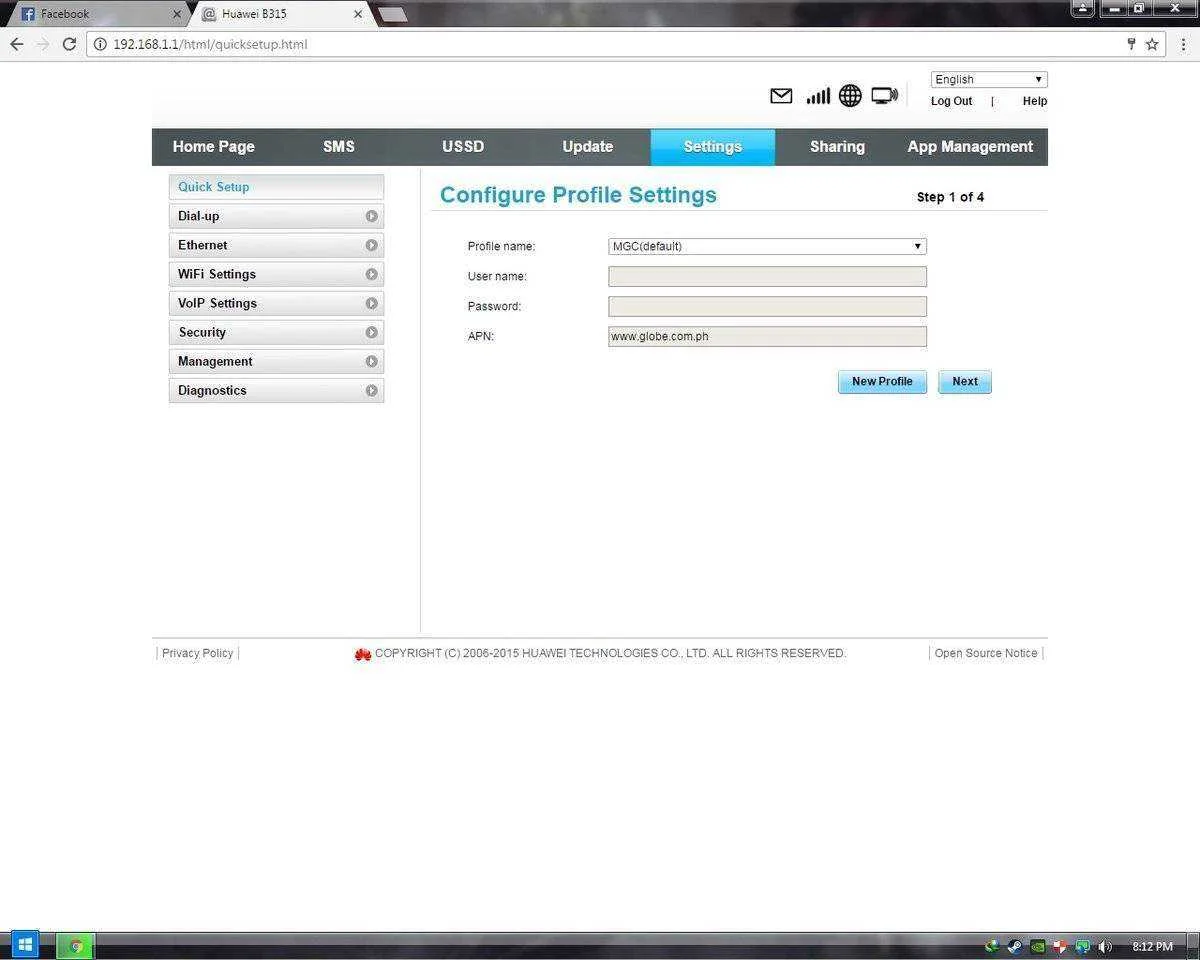Open a new browser tab
The width and height of the screenshot is (1200, 960).
[x=392, y=14]
